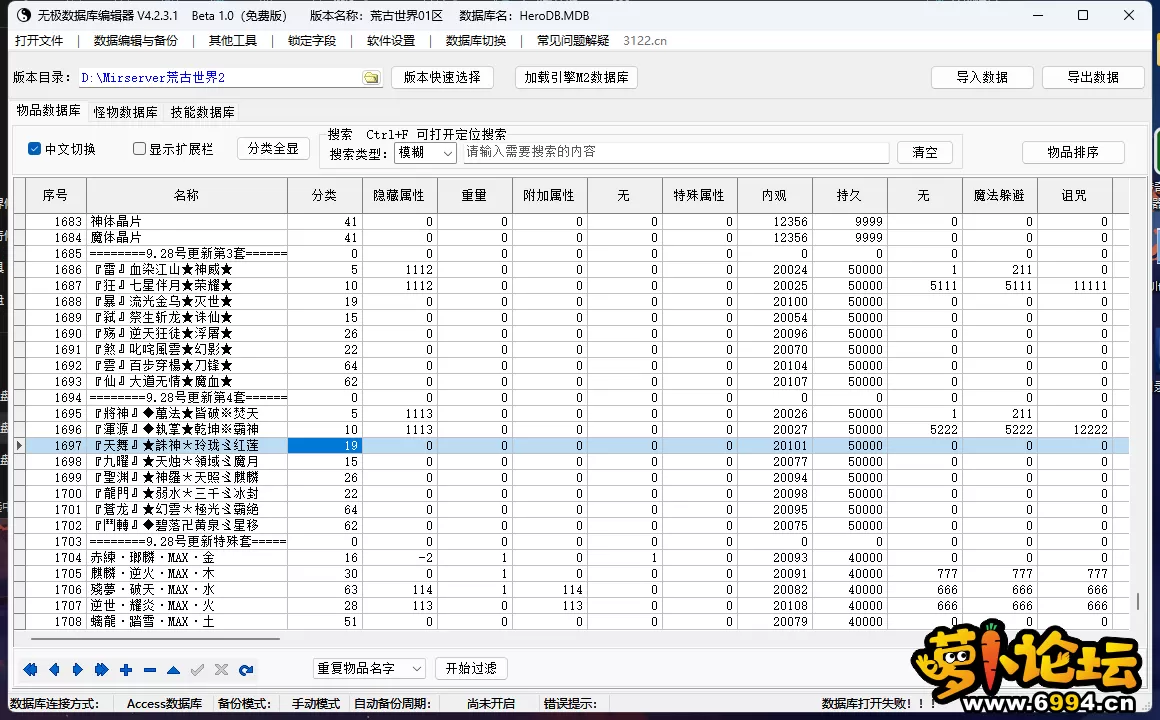Click 导出数据 button
This screenshot has width=1160, height=720.
1093,77
